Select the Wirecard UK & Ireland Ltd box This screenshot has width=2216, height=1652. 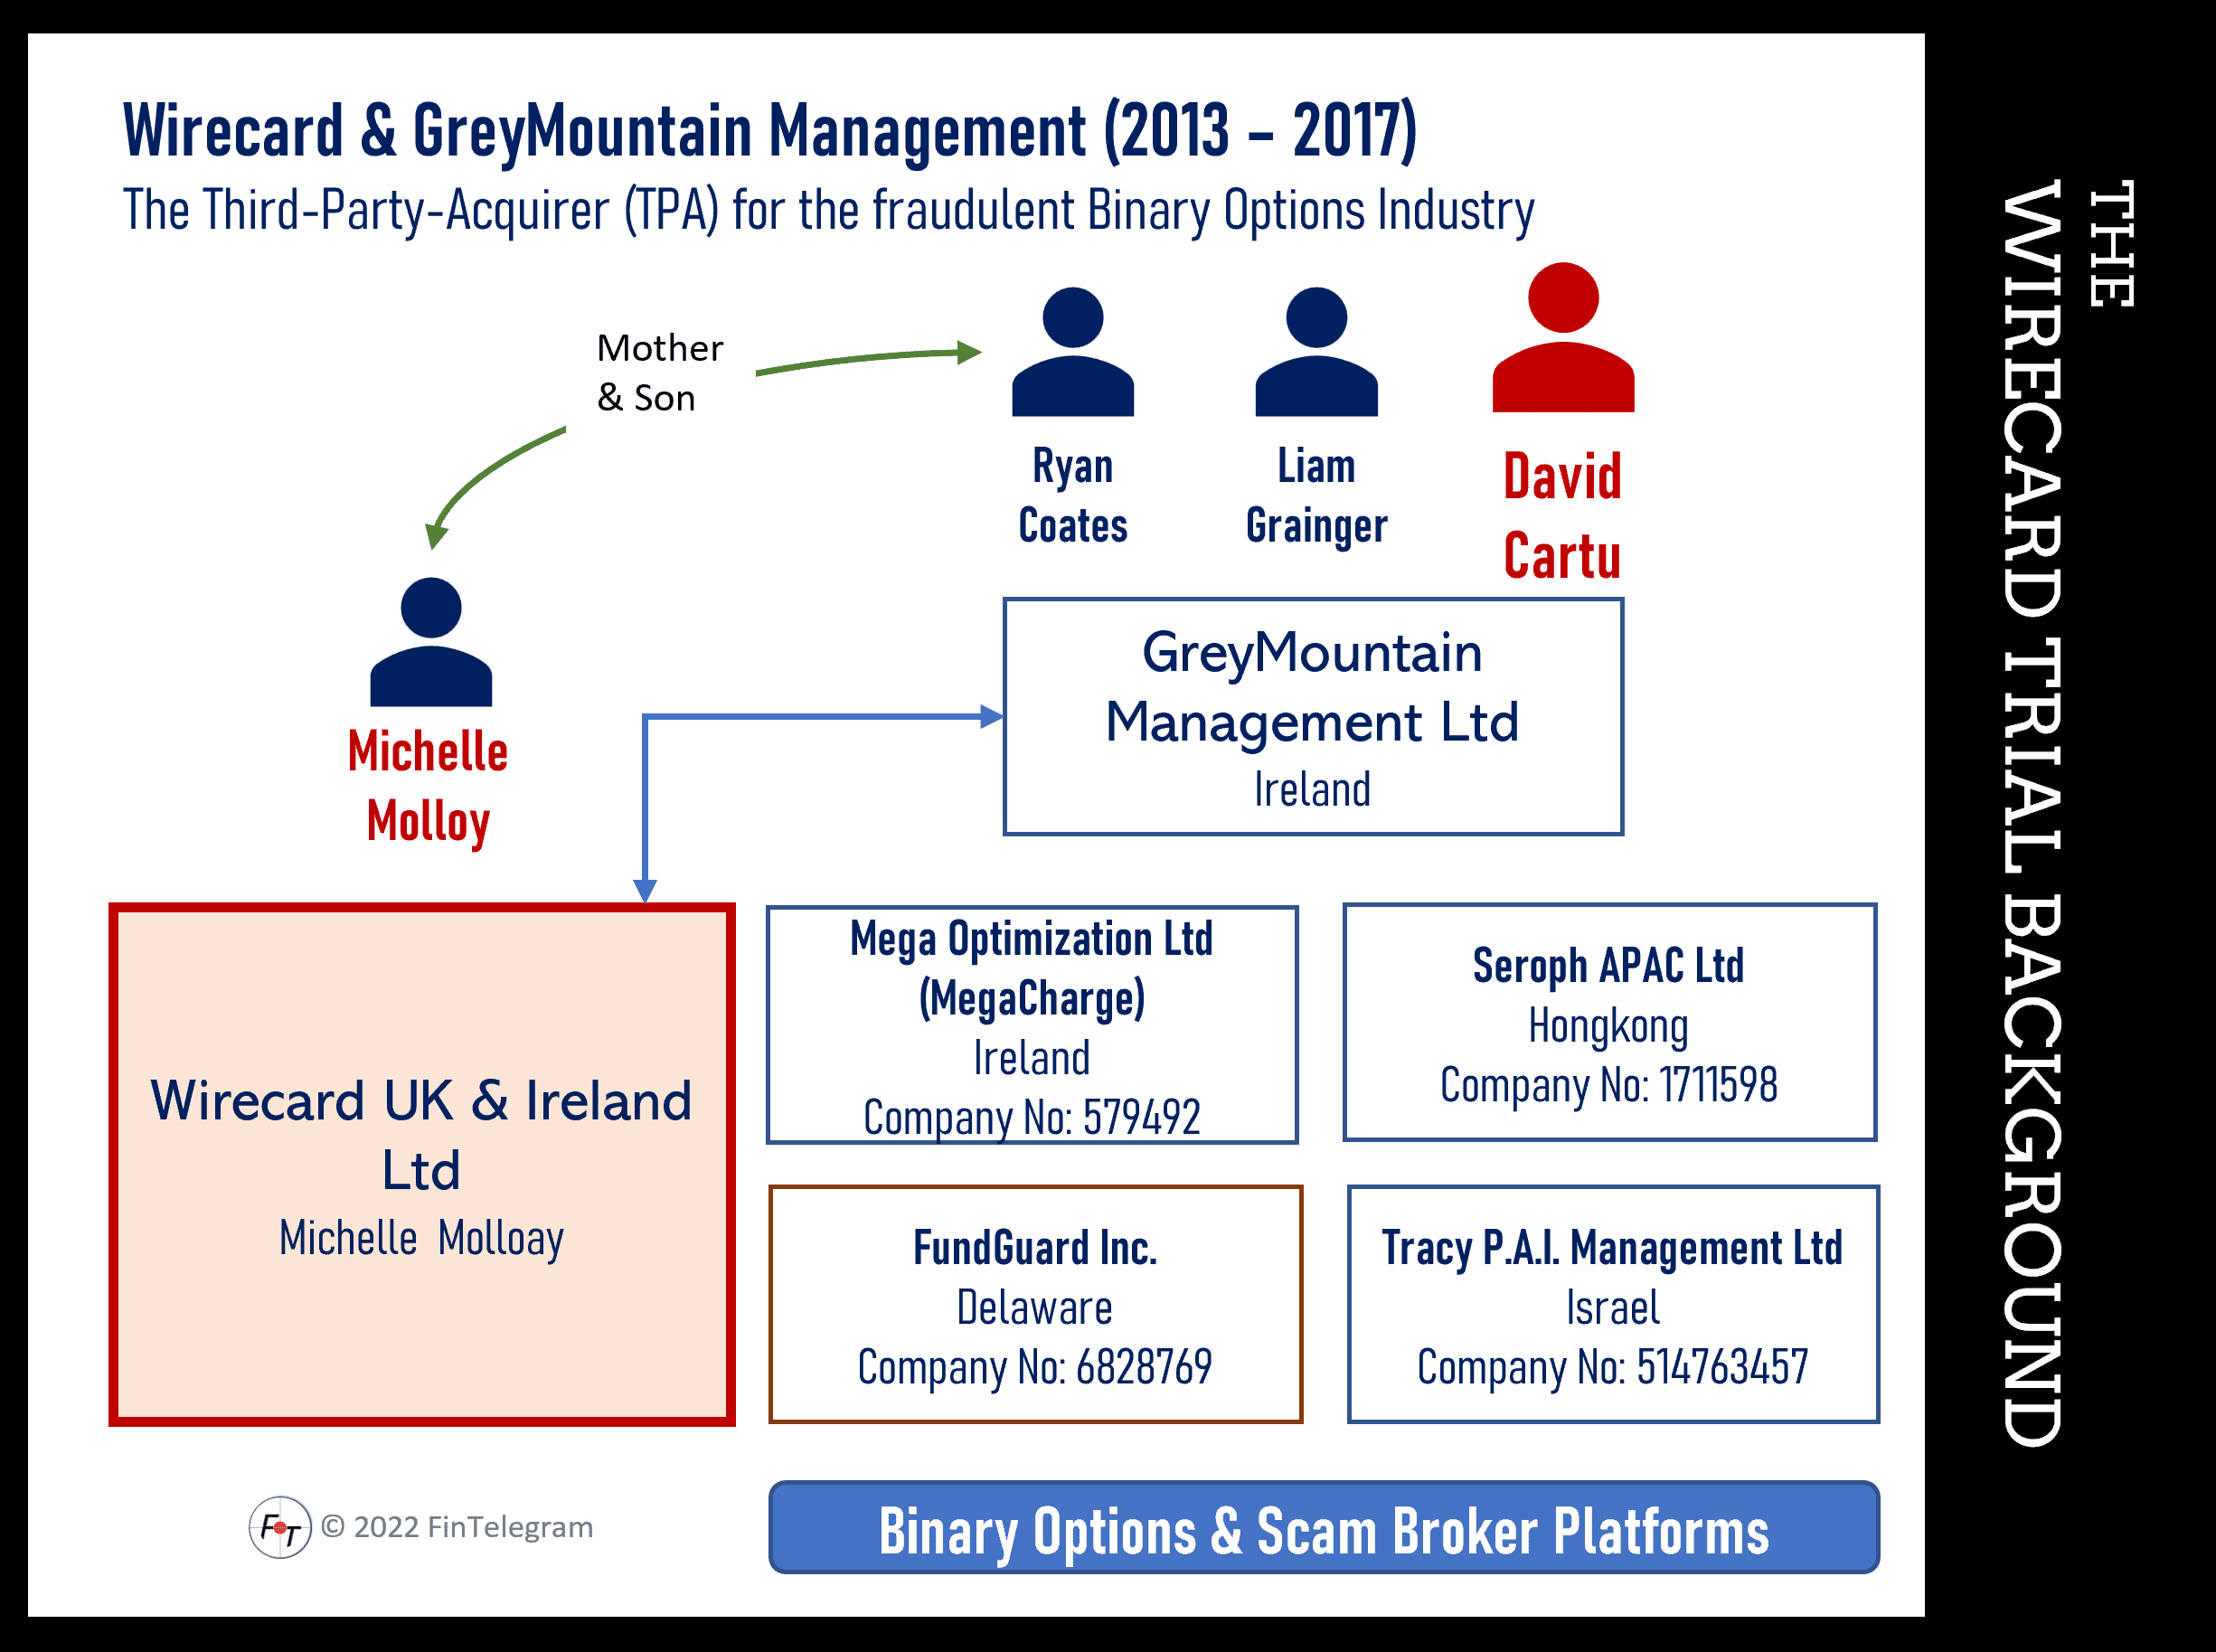(422, 1164)
